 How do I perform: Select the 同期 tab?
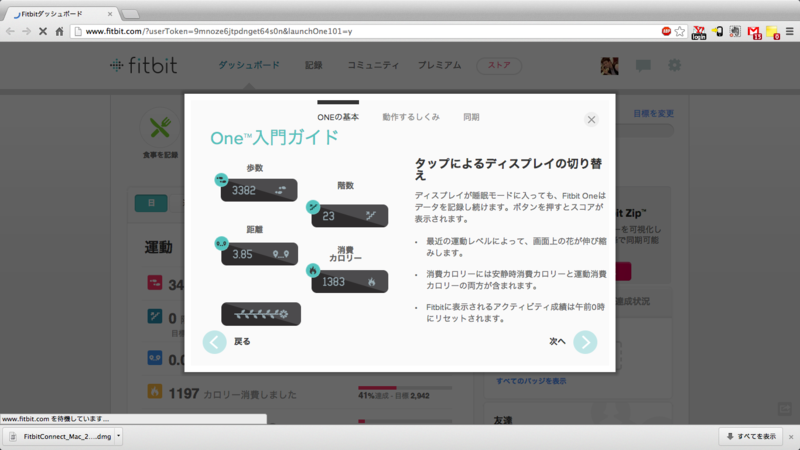click(x=471, y=117)
